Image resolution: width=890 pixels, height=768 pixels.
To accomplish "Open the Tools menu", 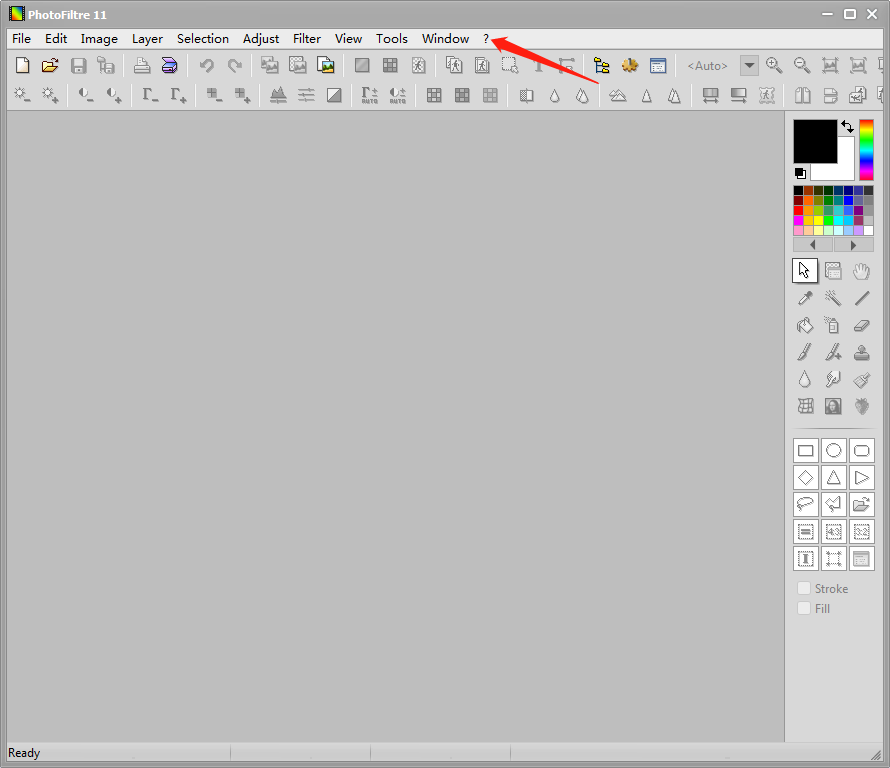I will [392, 39].
